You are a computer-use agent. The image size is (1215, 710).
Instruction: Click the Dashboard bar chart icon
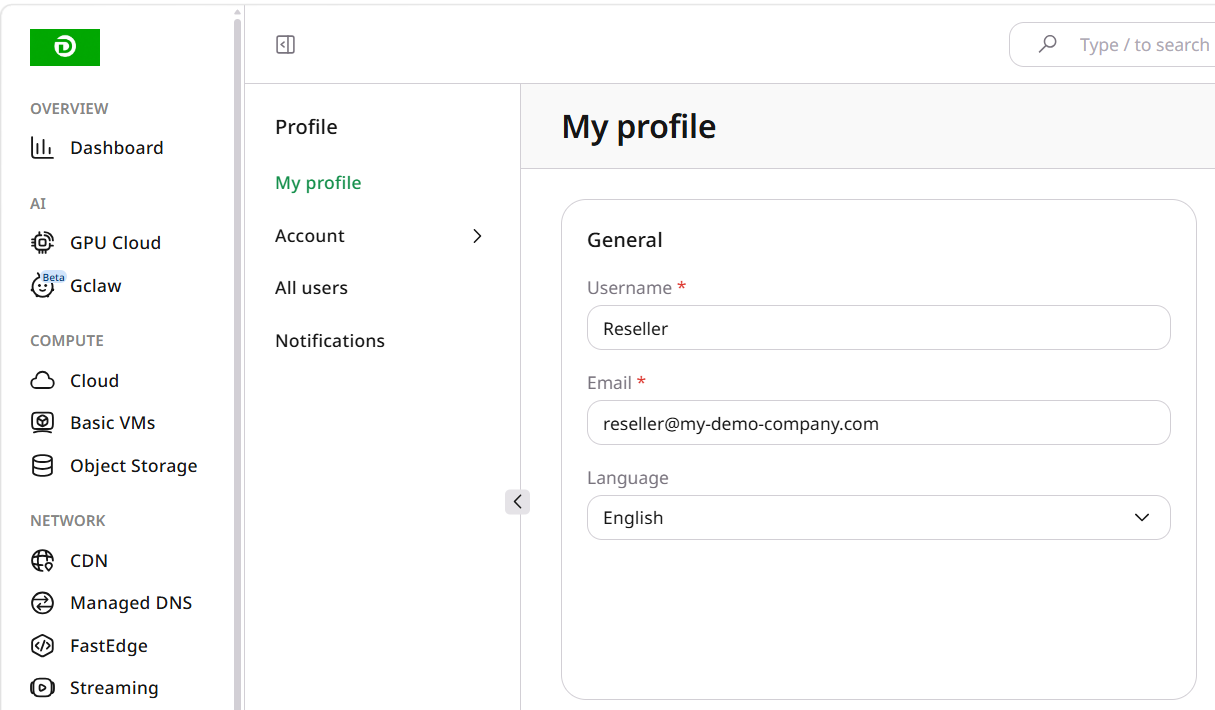(x=42, y=148)
